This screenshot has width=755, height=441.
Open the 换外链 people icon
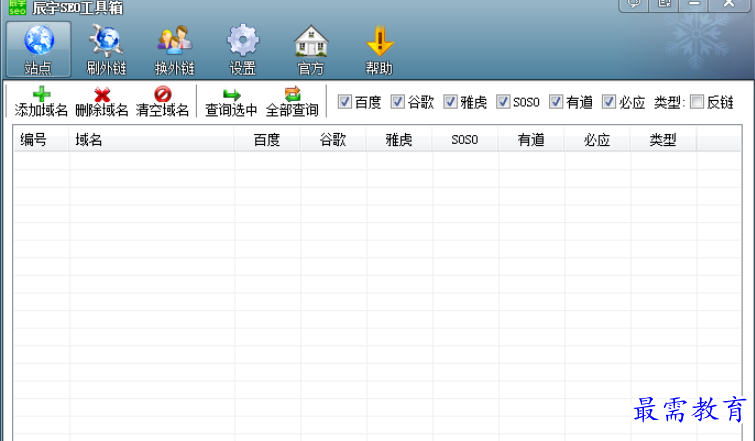click(x=174, y=50)
